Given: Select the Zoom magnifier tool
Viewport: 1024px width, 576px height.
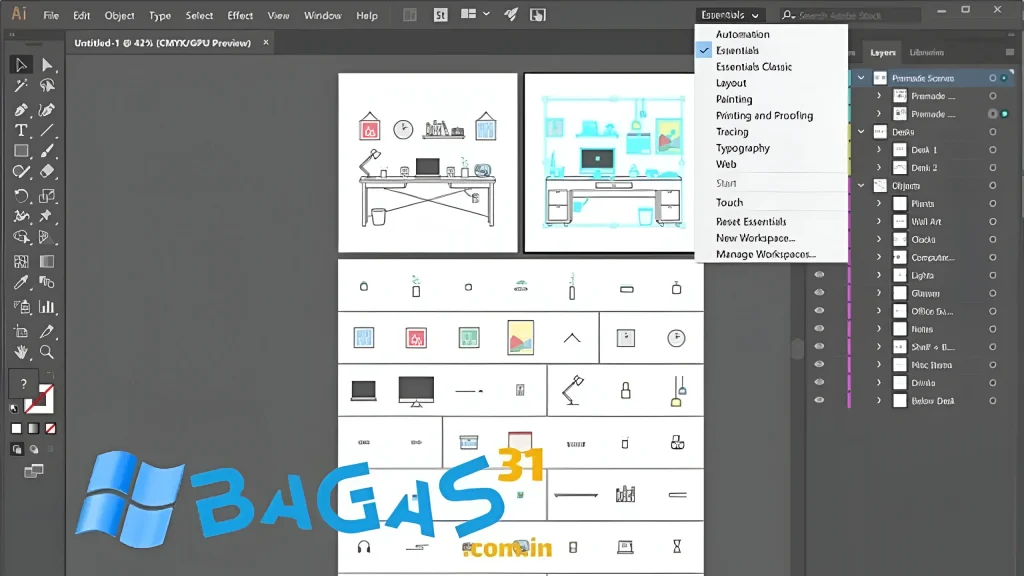Looking at the screenshot, I should coord(46,352).
